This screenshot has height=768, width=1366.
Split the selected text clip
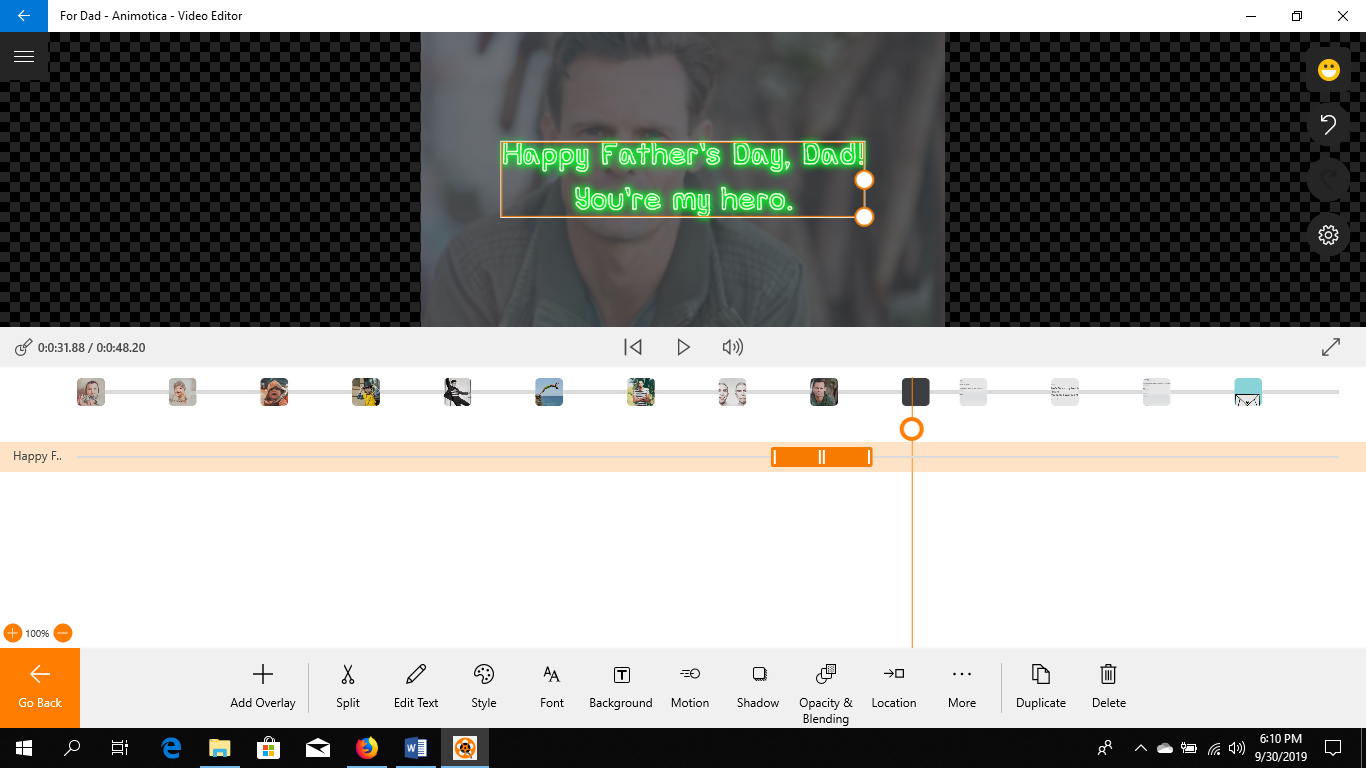tap(348, 687)
